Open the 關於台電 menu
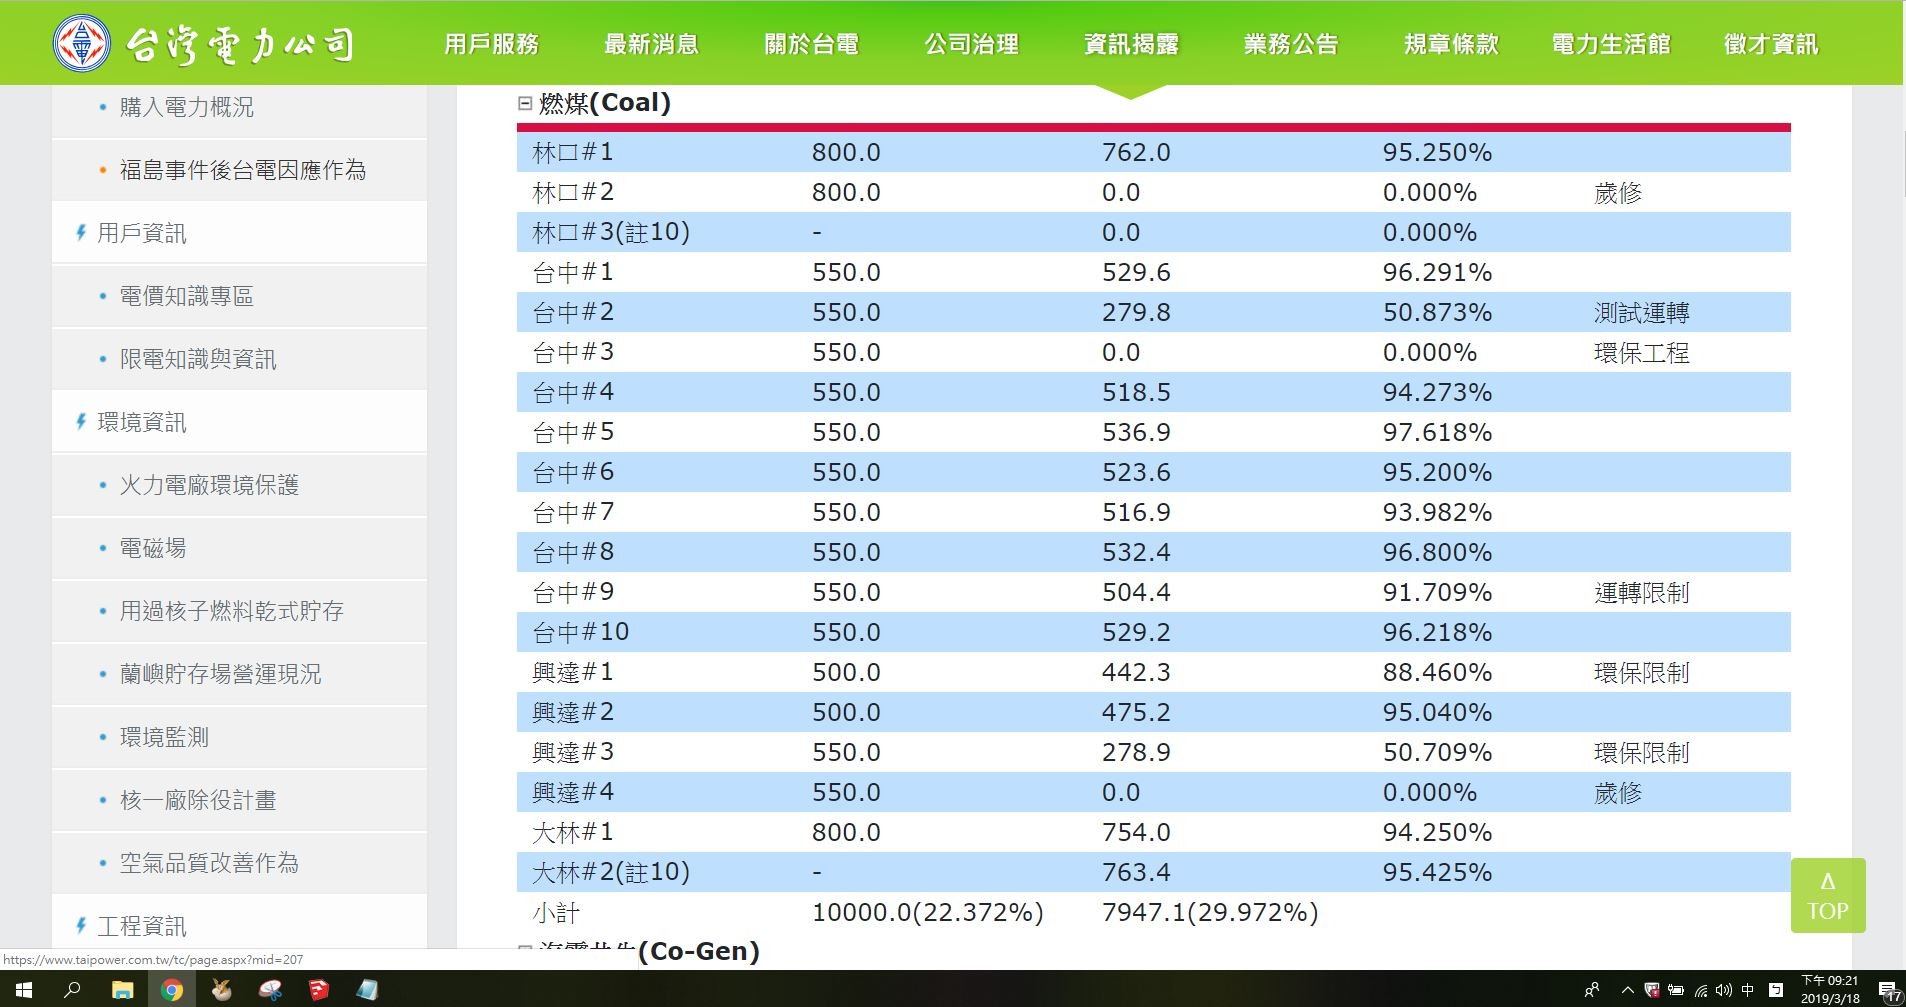1906x1007 pixels. 811,44
